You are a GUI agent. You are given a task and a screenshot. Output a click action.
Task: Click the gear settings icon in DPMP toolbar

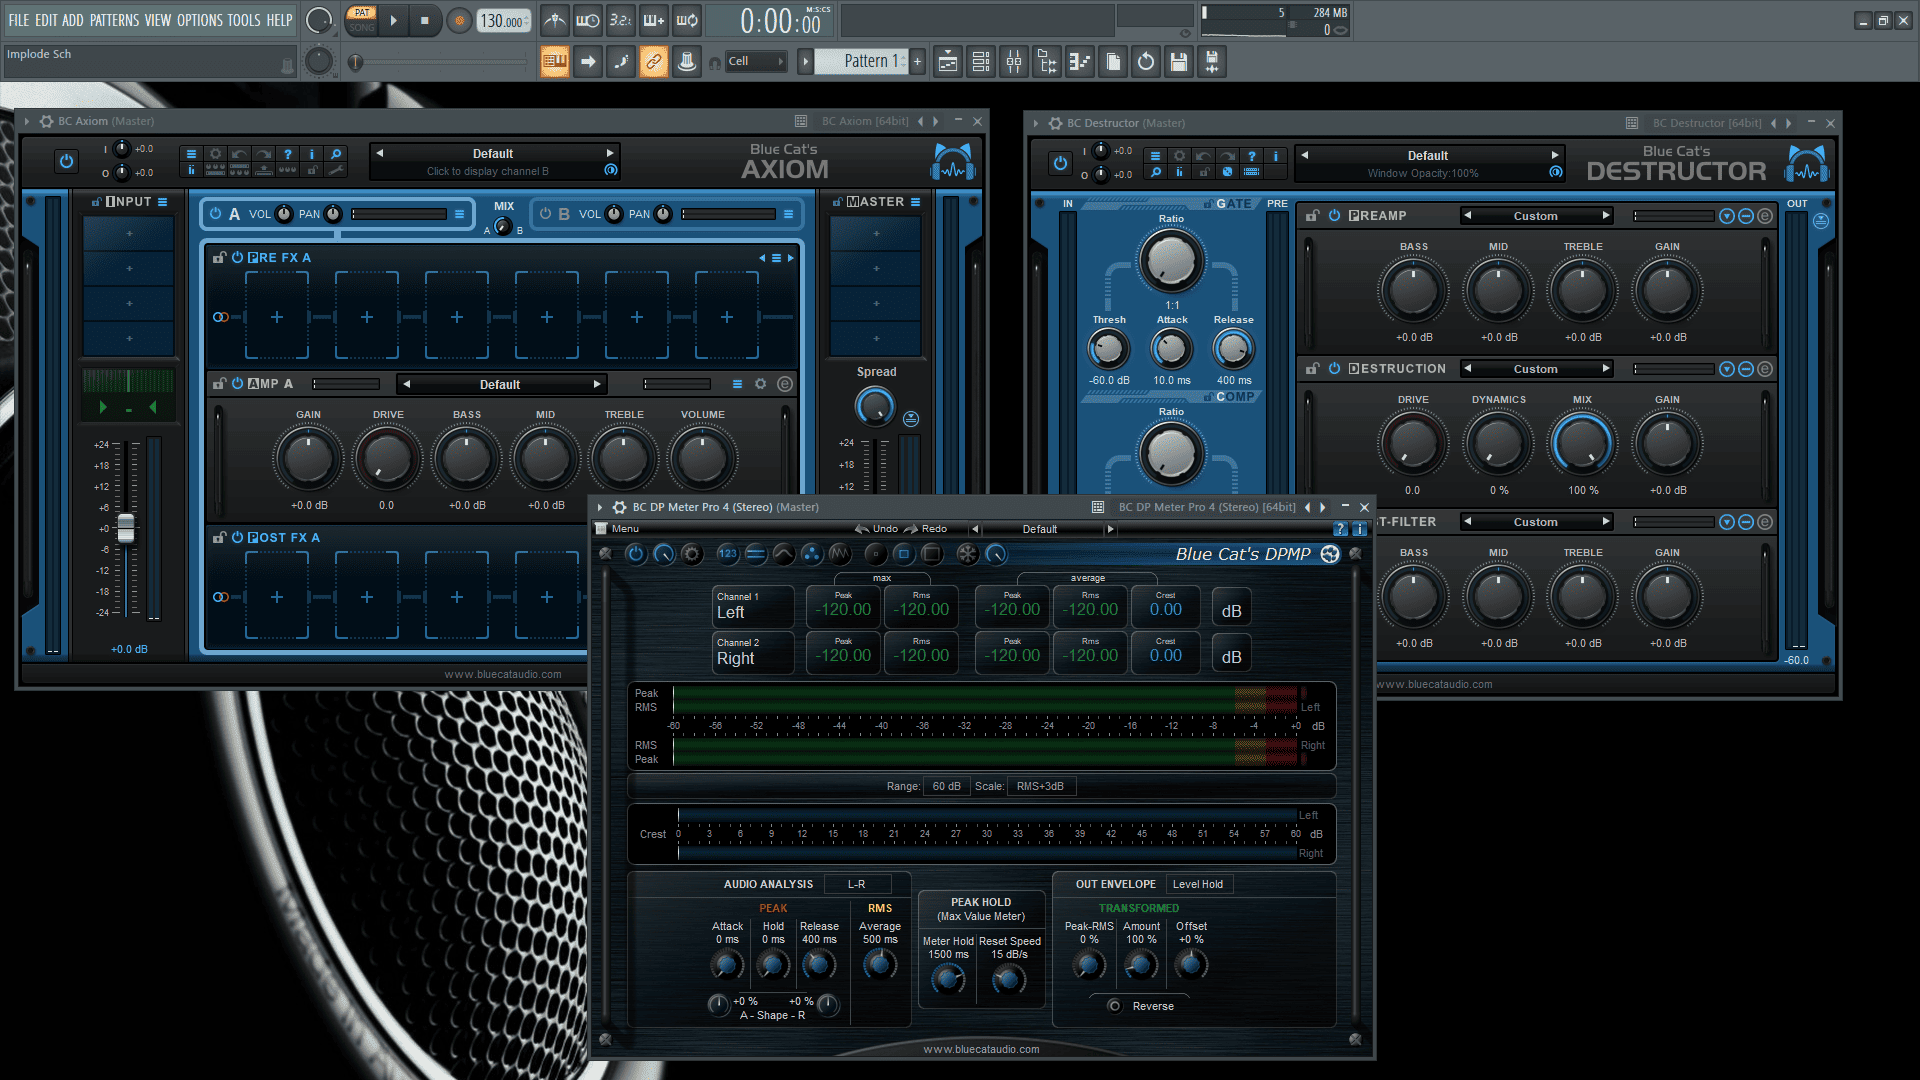coord(691,554)
